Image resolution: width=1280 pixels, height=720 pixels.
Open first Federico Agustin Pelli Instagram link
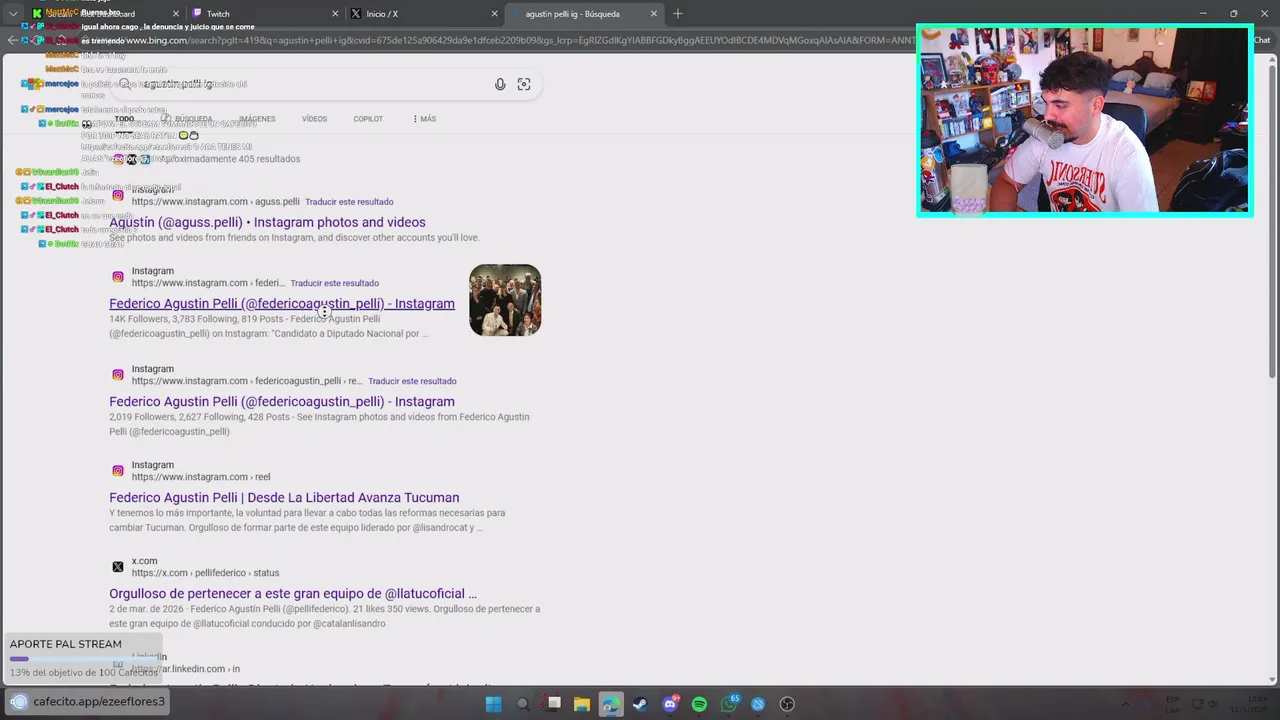pos(282,304)
